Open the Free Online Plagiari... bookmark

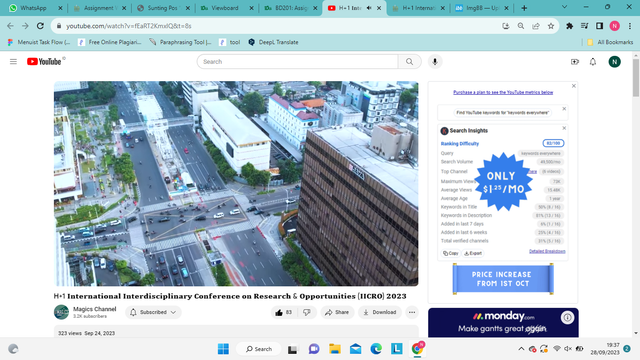click(x=109, y=42)
